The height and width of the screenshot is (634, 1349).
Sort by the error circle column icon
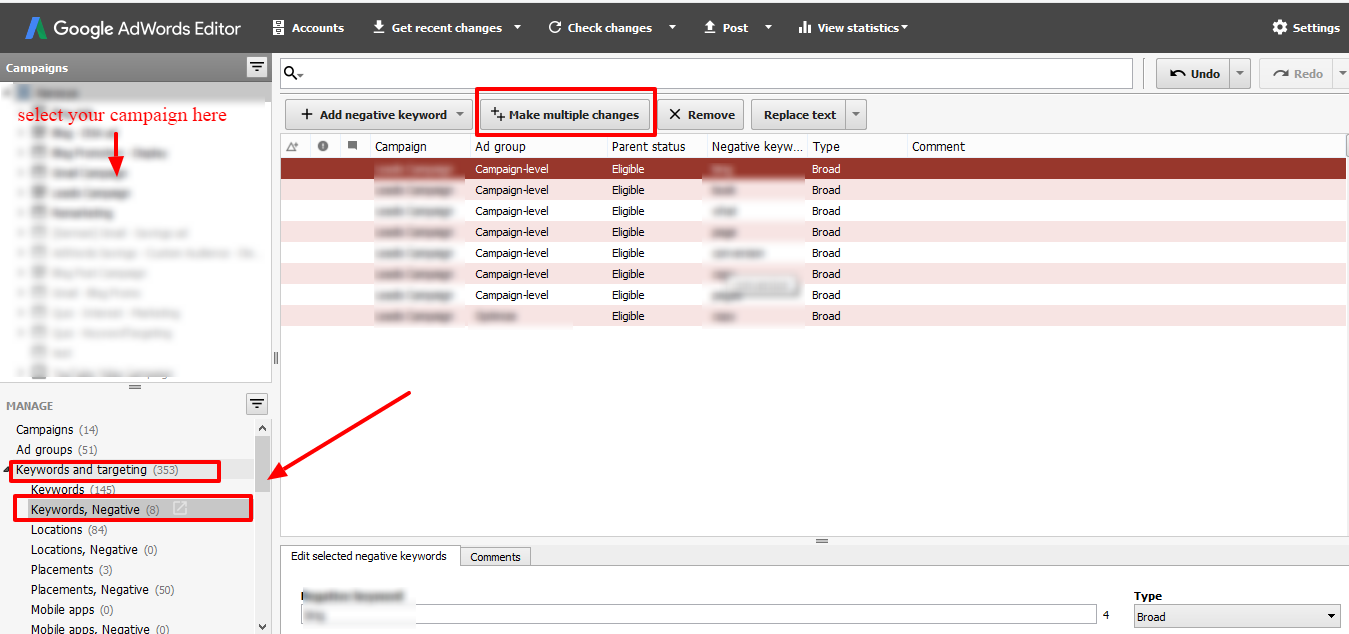pos(323,146)
